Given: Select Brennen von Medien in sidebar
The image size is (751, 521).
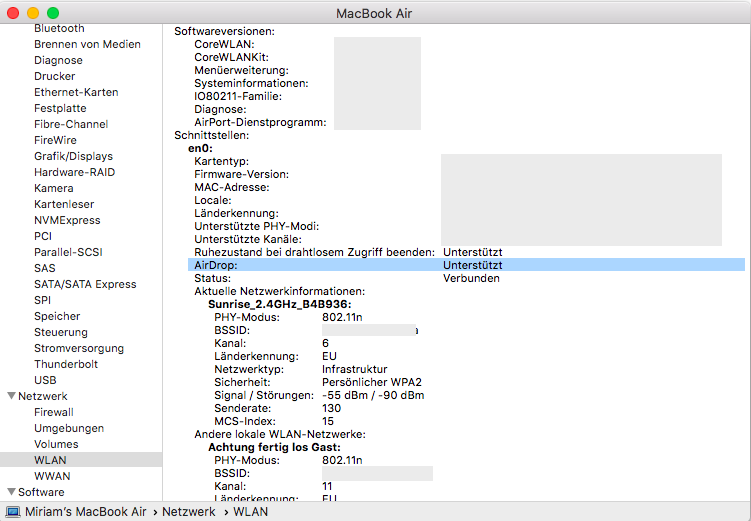Looking at the screenshot, I should [x=87, y=44].
